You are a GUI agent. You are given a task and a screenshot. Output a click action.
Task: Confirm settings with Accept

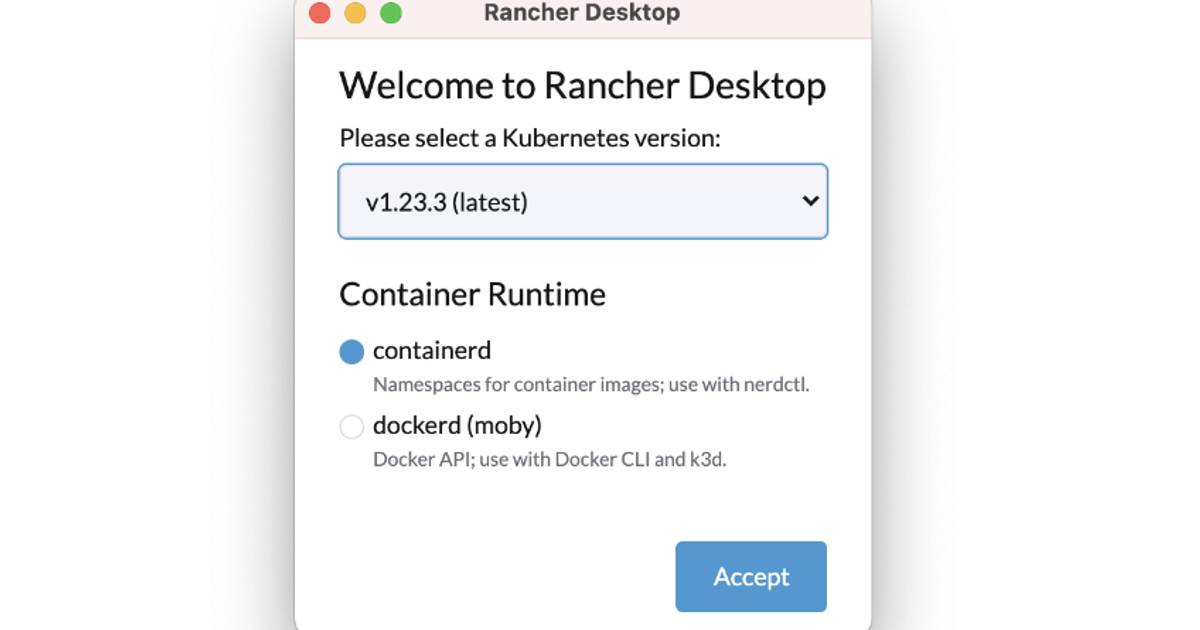(751, 576)
